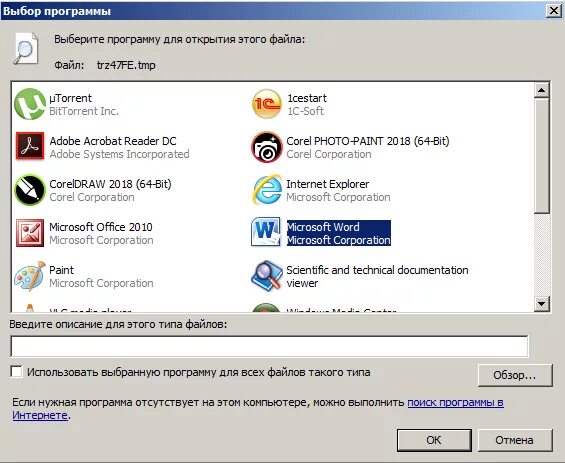Click the program list scrollbar thumb
The height and width of the screenshot is (463, 565).
pyautogui.click(x=542, y=156)
